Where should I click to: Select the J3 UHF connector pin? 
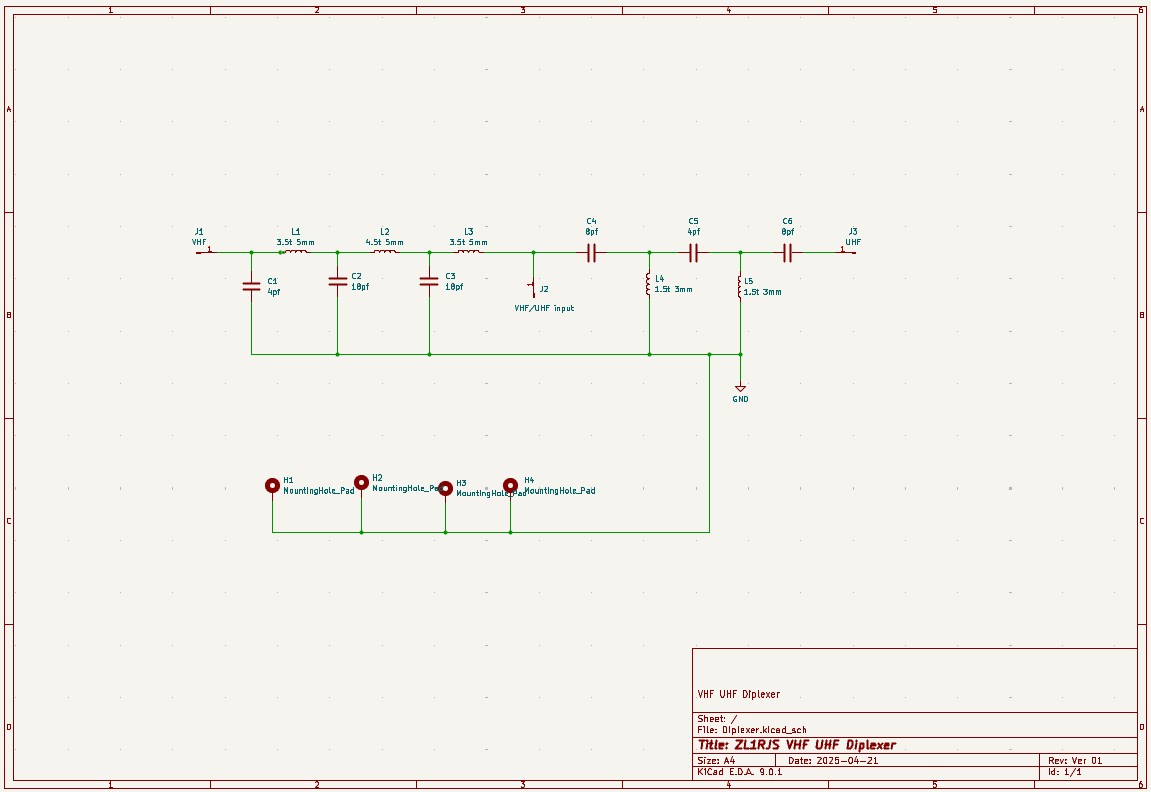[x=848, y=252]
